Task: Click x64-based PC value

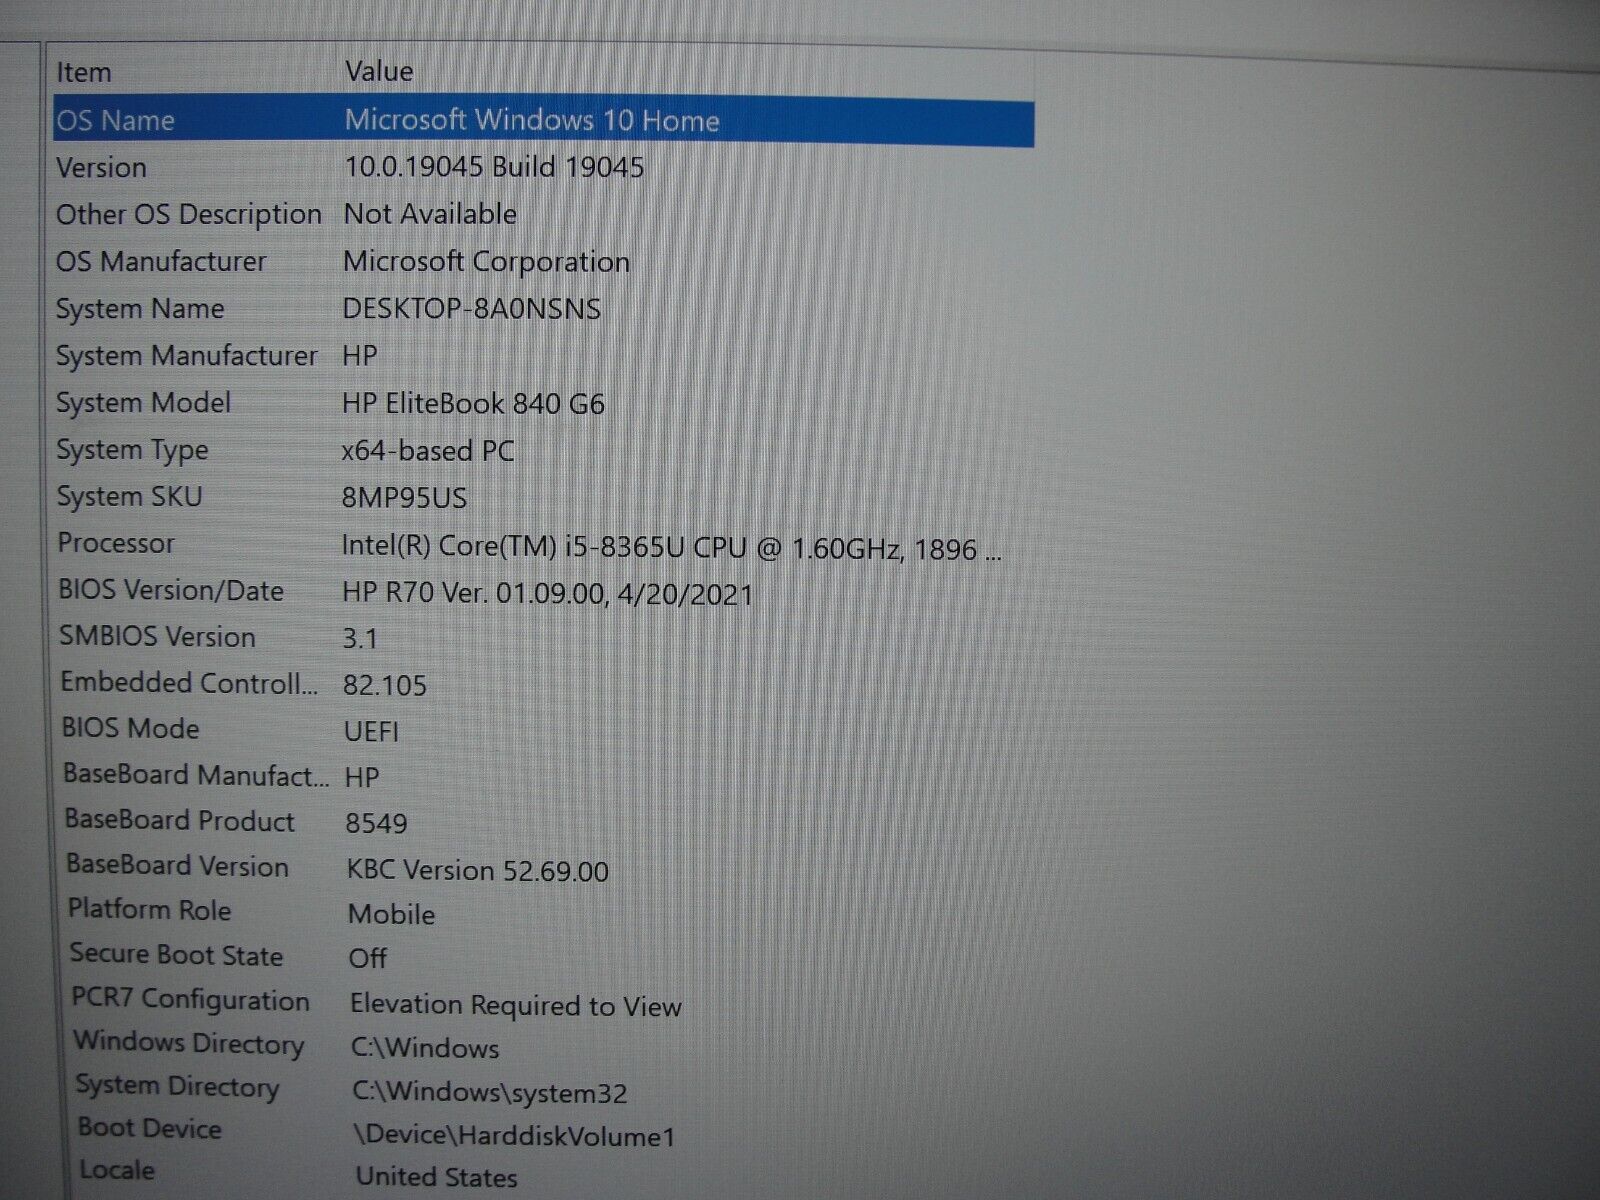Action: point(427,451)
